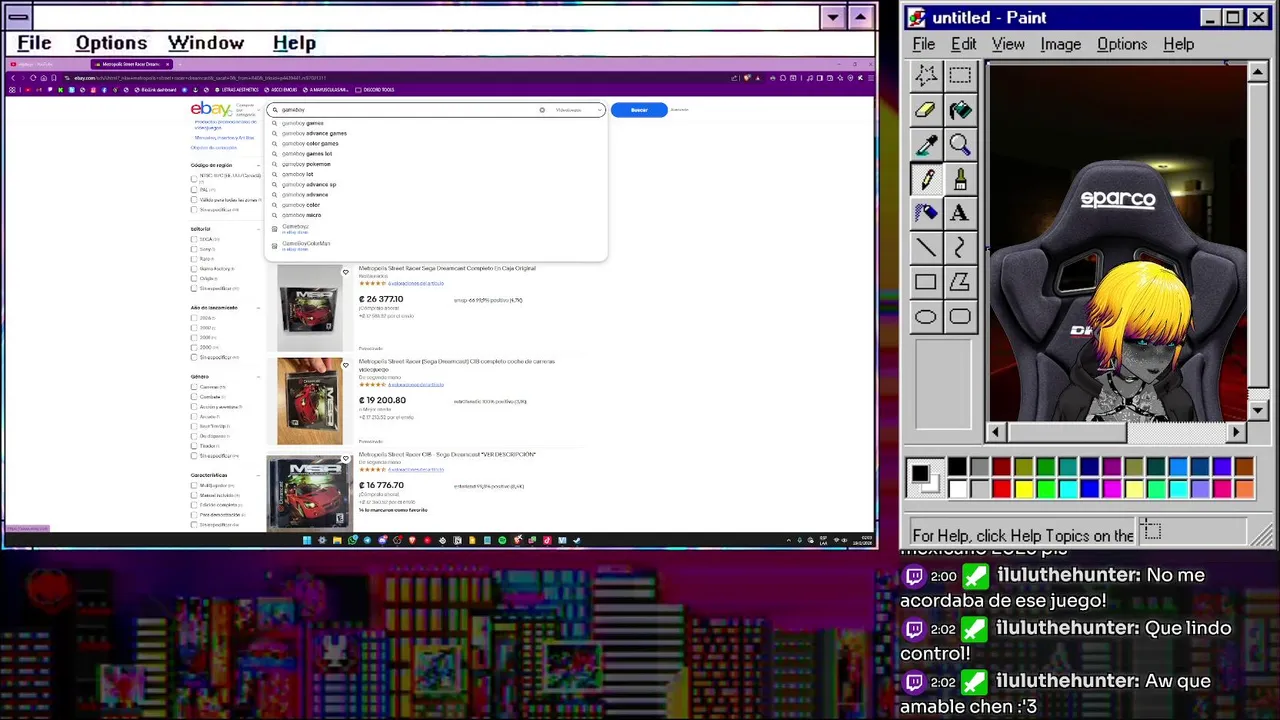Open the LETRAS AESTHETICS bookmark
Viewport: 1280px width, 720px height.
pyautogui.click(x=235, y=90)
